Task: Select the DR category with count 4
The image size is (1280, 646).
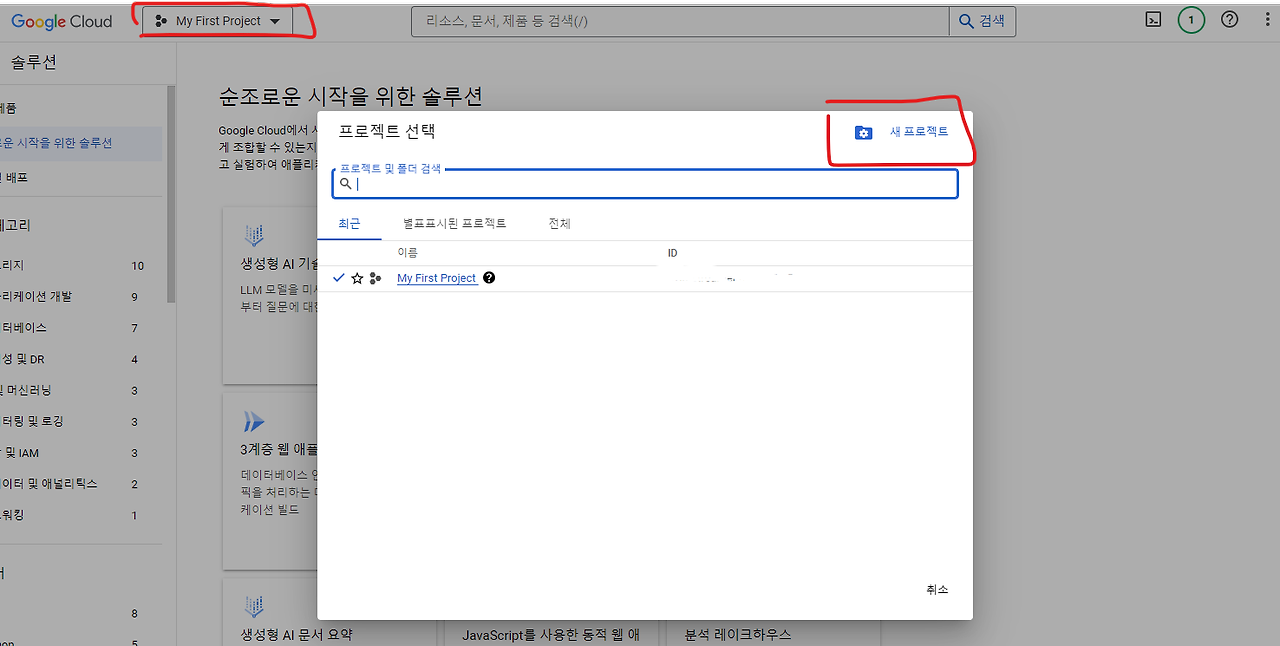Action: tap(80, 359)
